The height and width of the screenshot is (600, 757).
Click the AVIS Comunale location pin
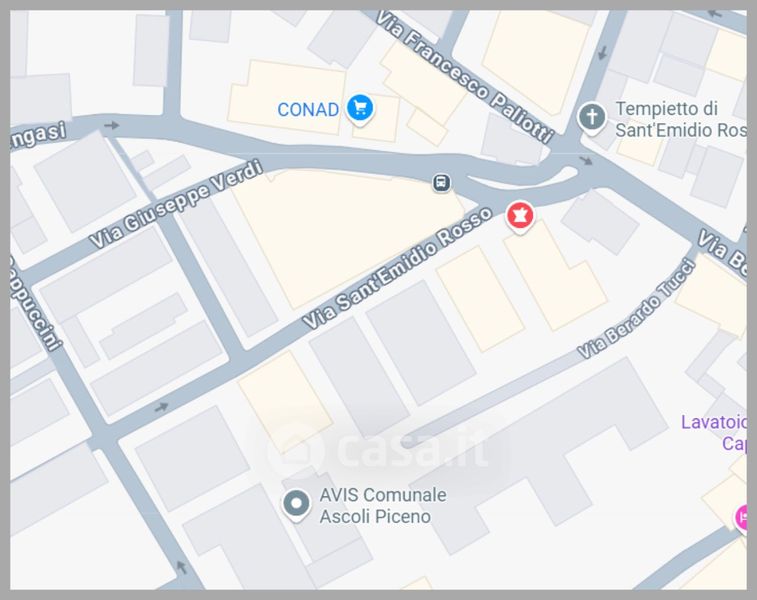pyautogui.click(x=296, y=505)
